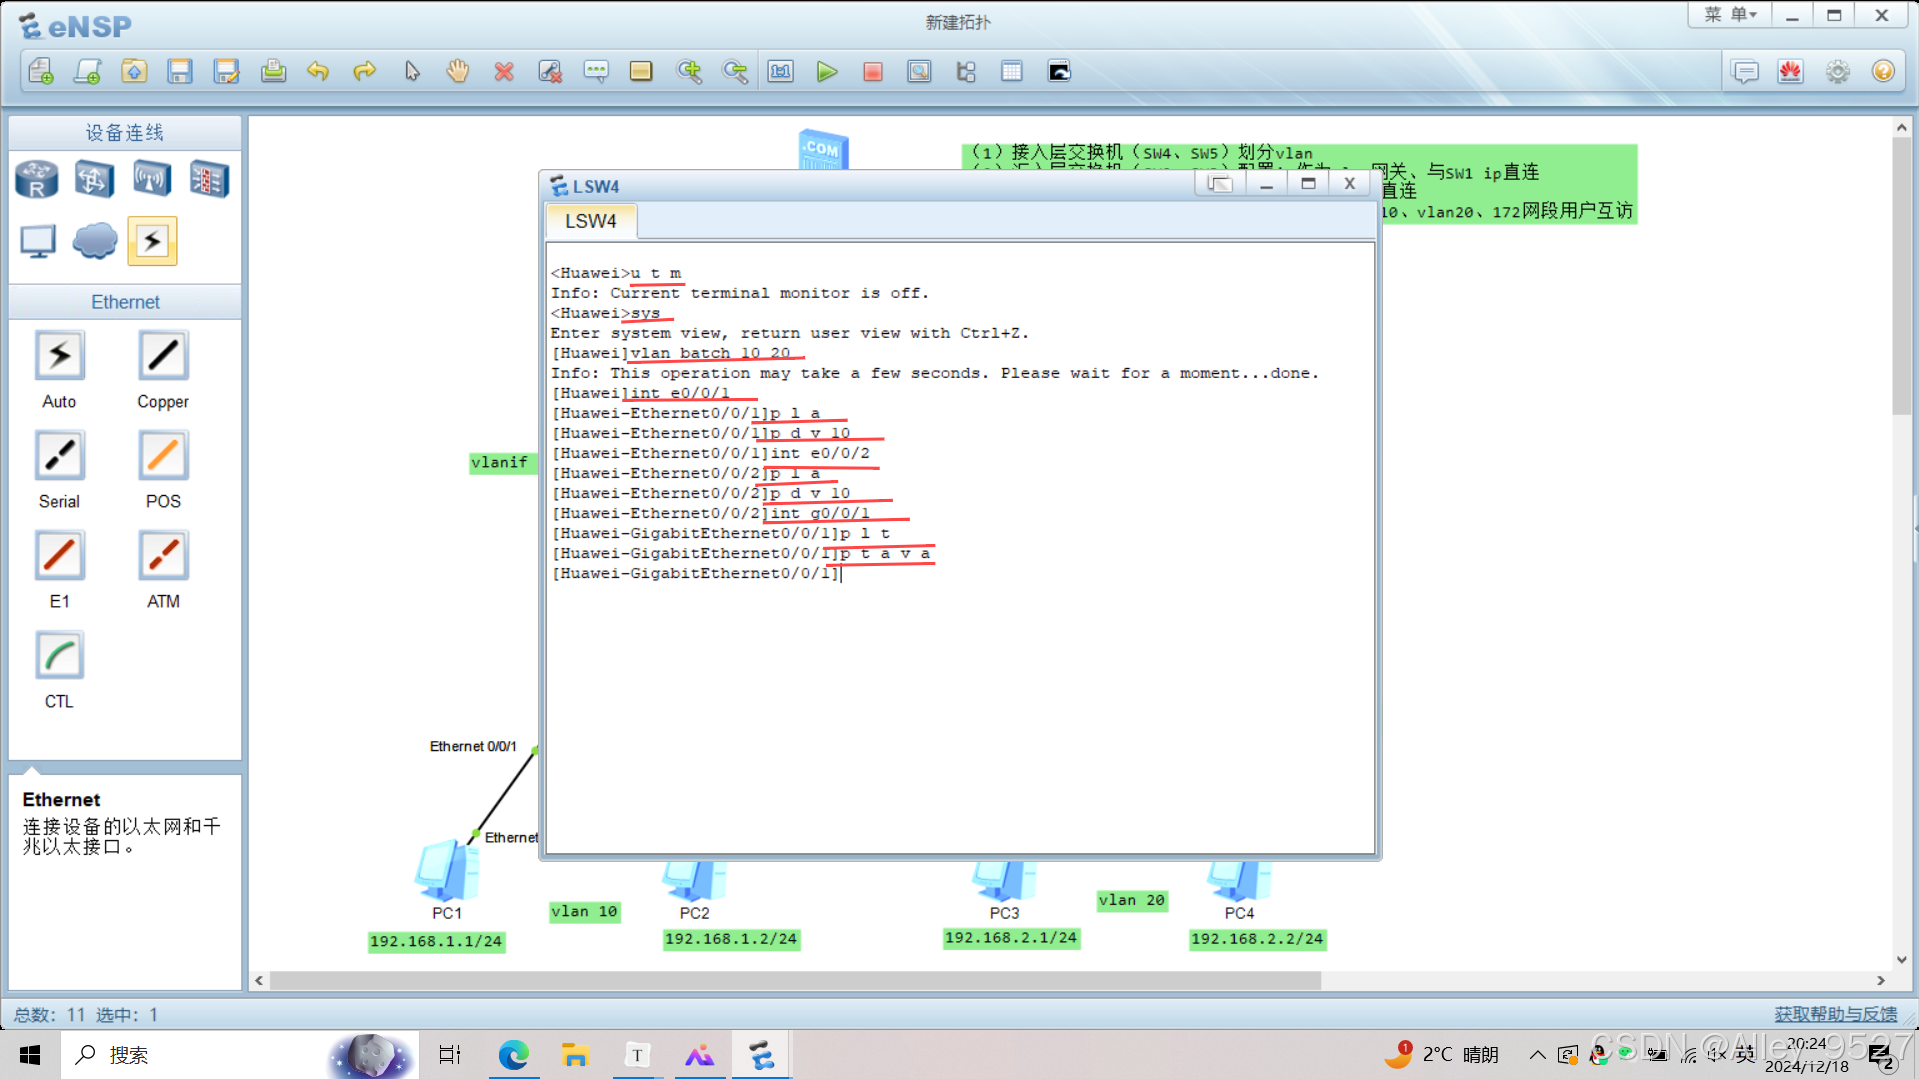The image size is (1919, 1079).
Task: Click the scroll right arrow at canvas bottom
Action: [1881, 981]
